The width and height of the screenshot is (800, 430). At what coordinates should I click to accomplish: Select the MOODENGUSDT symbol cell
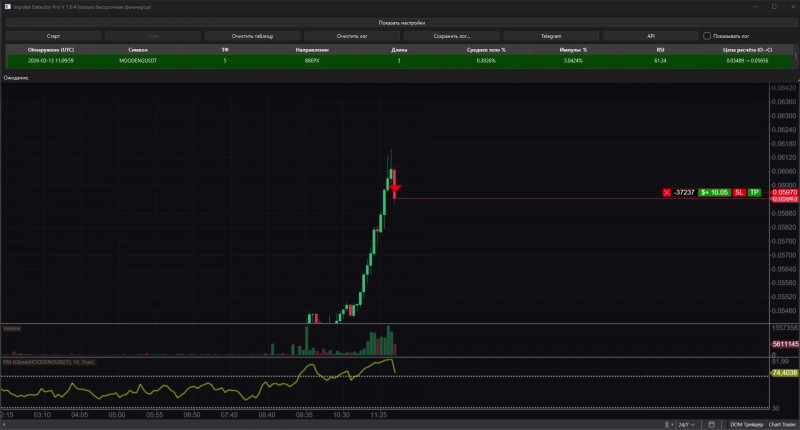138,61
